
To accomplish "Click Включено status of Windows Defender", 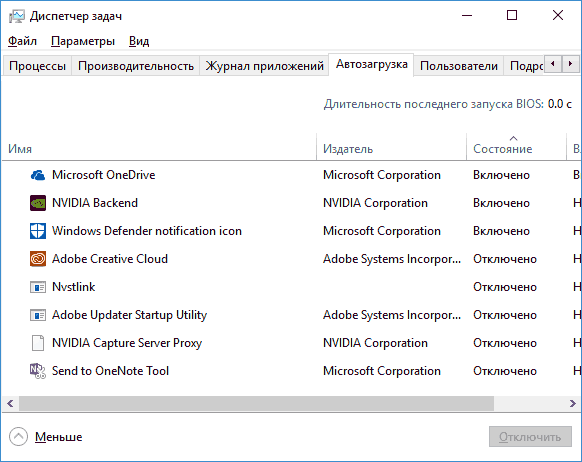I will click(501, 231).
